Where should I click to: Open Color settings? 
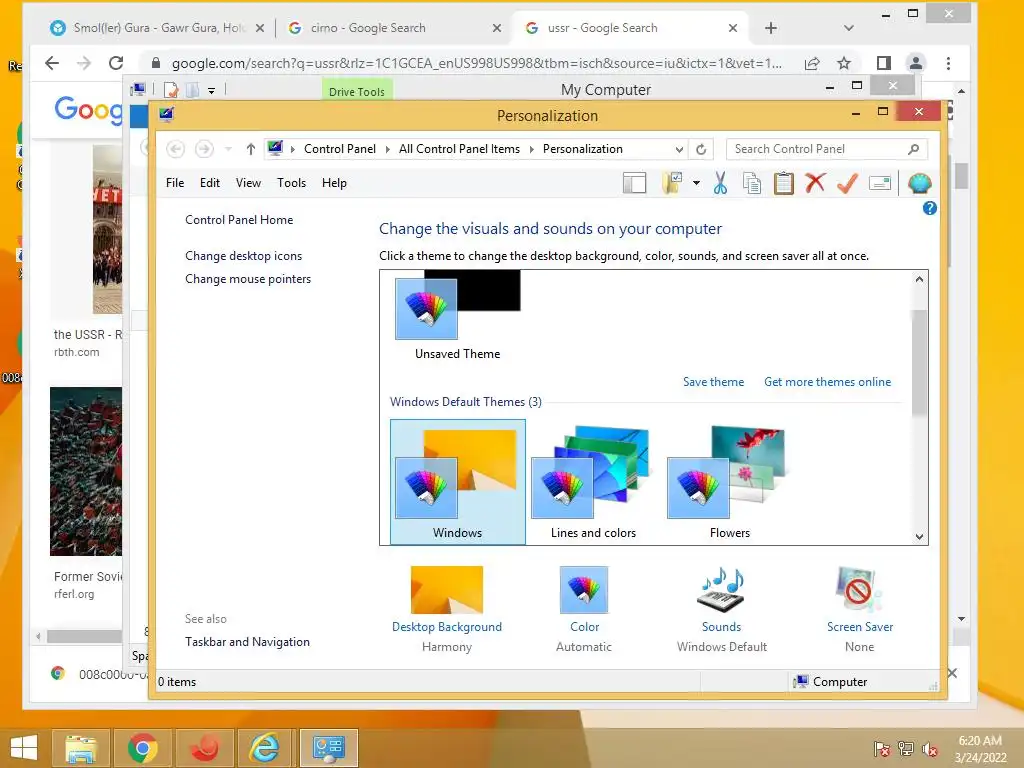click(584, 609)
